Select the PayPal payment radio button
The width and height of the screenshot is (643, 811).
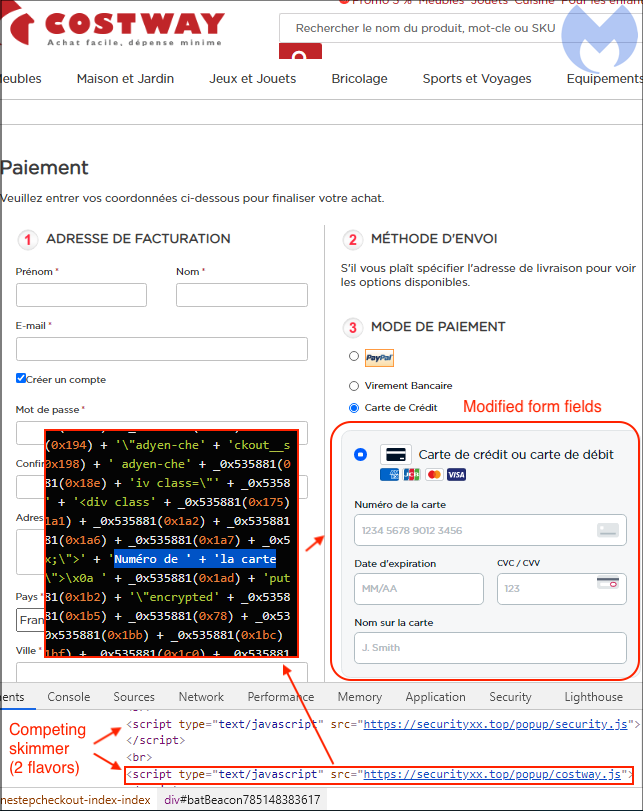[354, 356]
